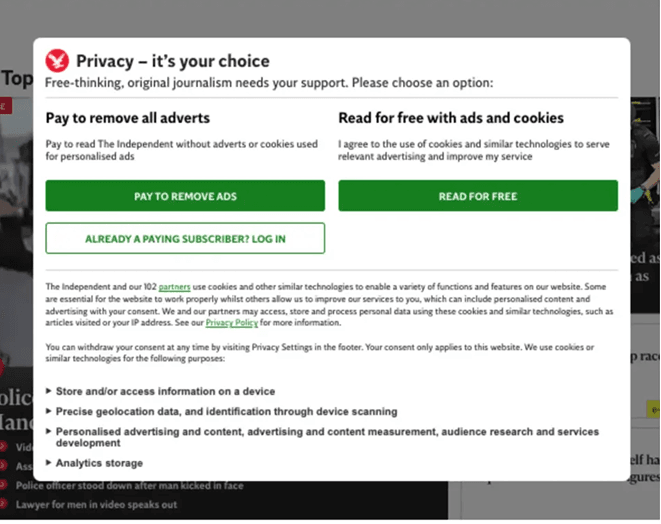This screenshot has width=661, height=524.
Task: Open the 102 partners link
Action: [x=175, y=287]
